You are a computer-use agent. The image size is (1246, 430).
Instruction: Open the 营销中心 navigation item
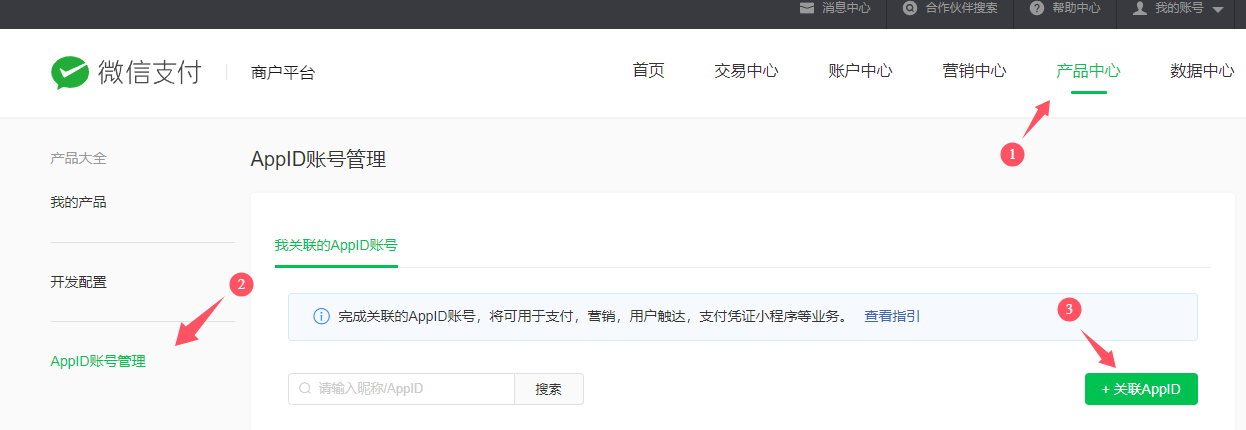click(974, 71)
